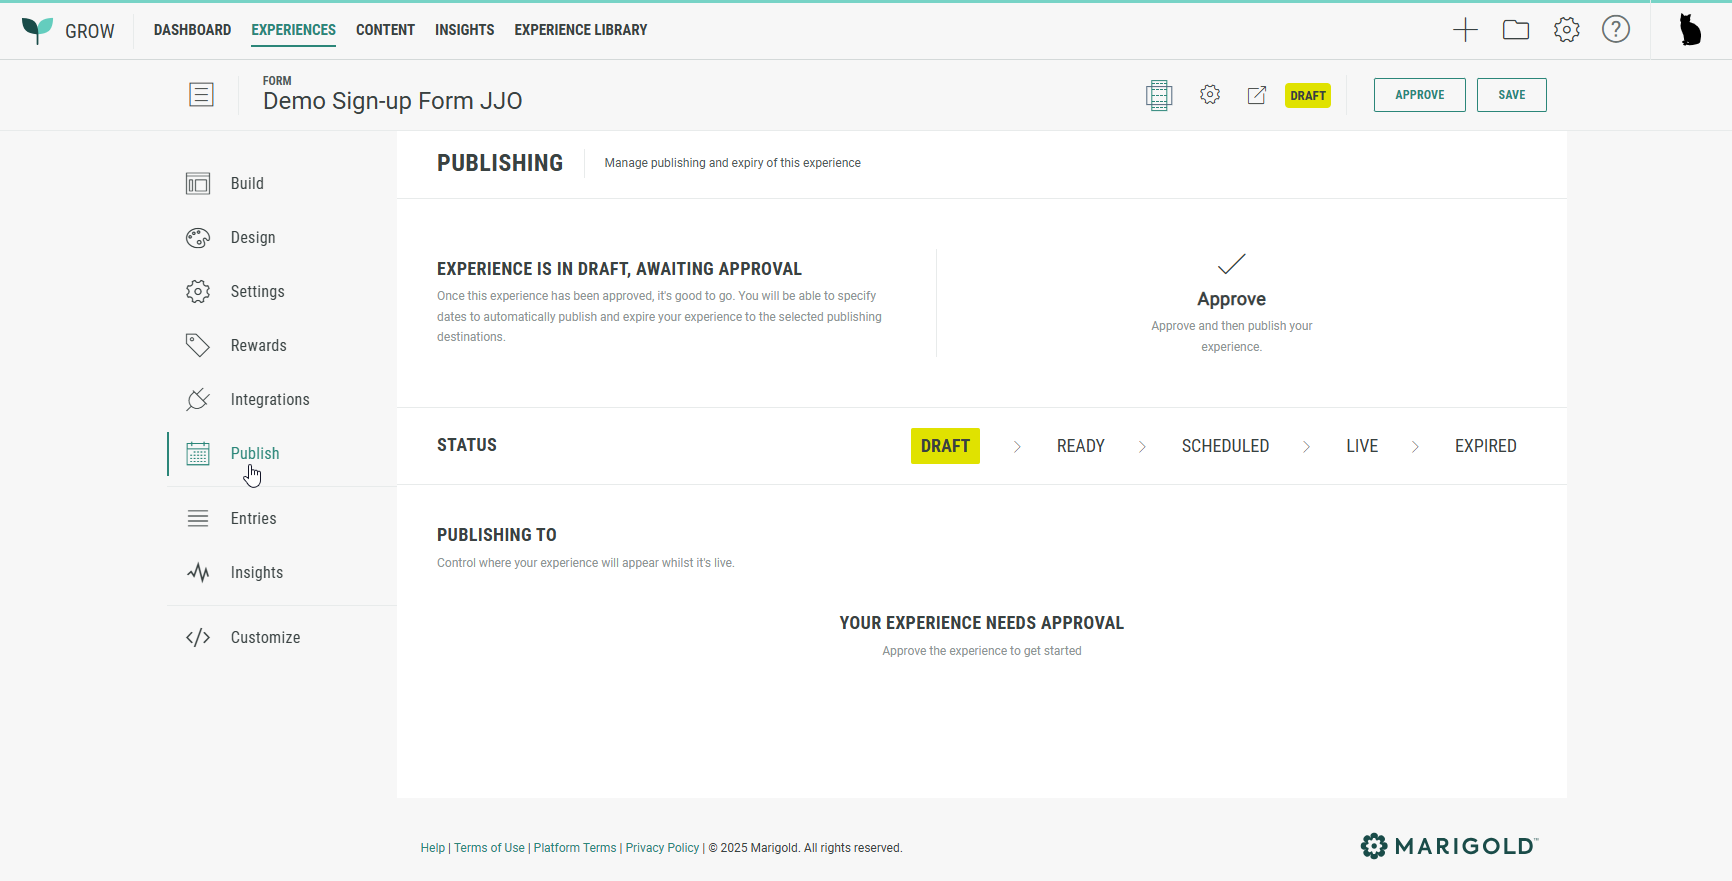
Task: Open the Integrations sidebar item
Action: [x=269, y=400]
